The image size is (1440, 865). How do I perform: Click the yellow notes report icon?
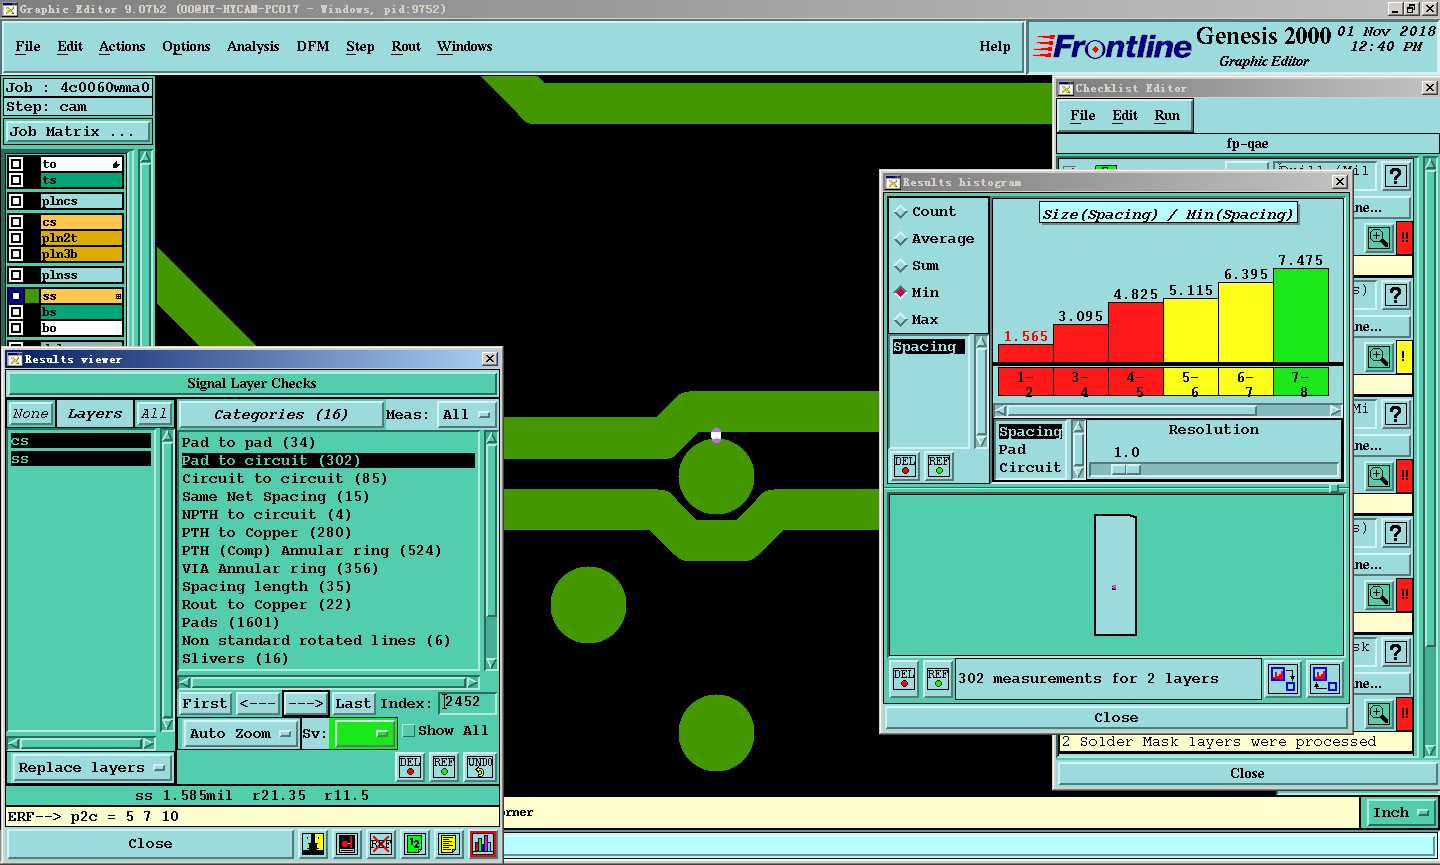tap(448, 844)
